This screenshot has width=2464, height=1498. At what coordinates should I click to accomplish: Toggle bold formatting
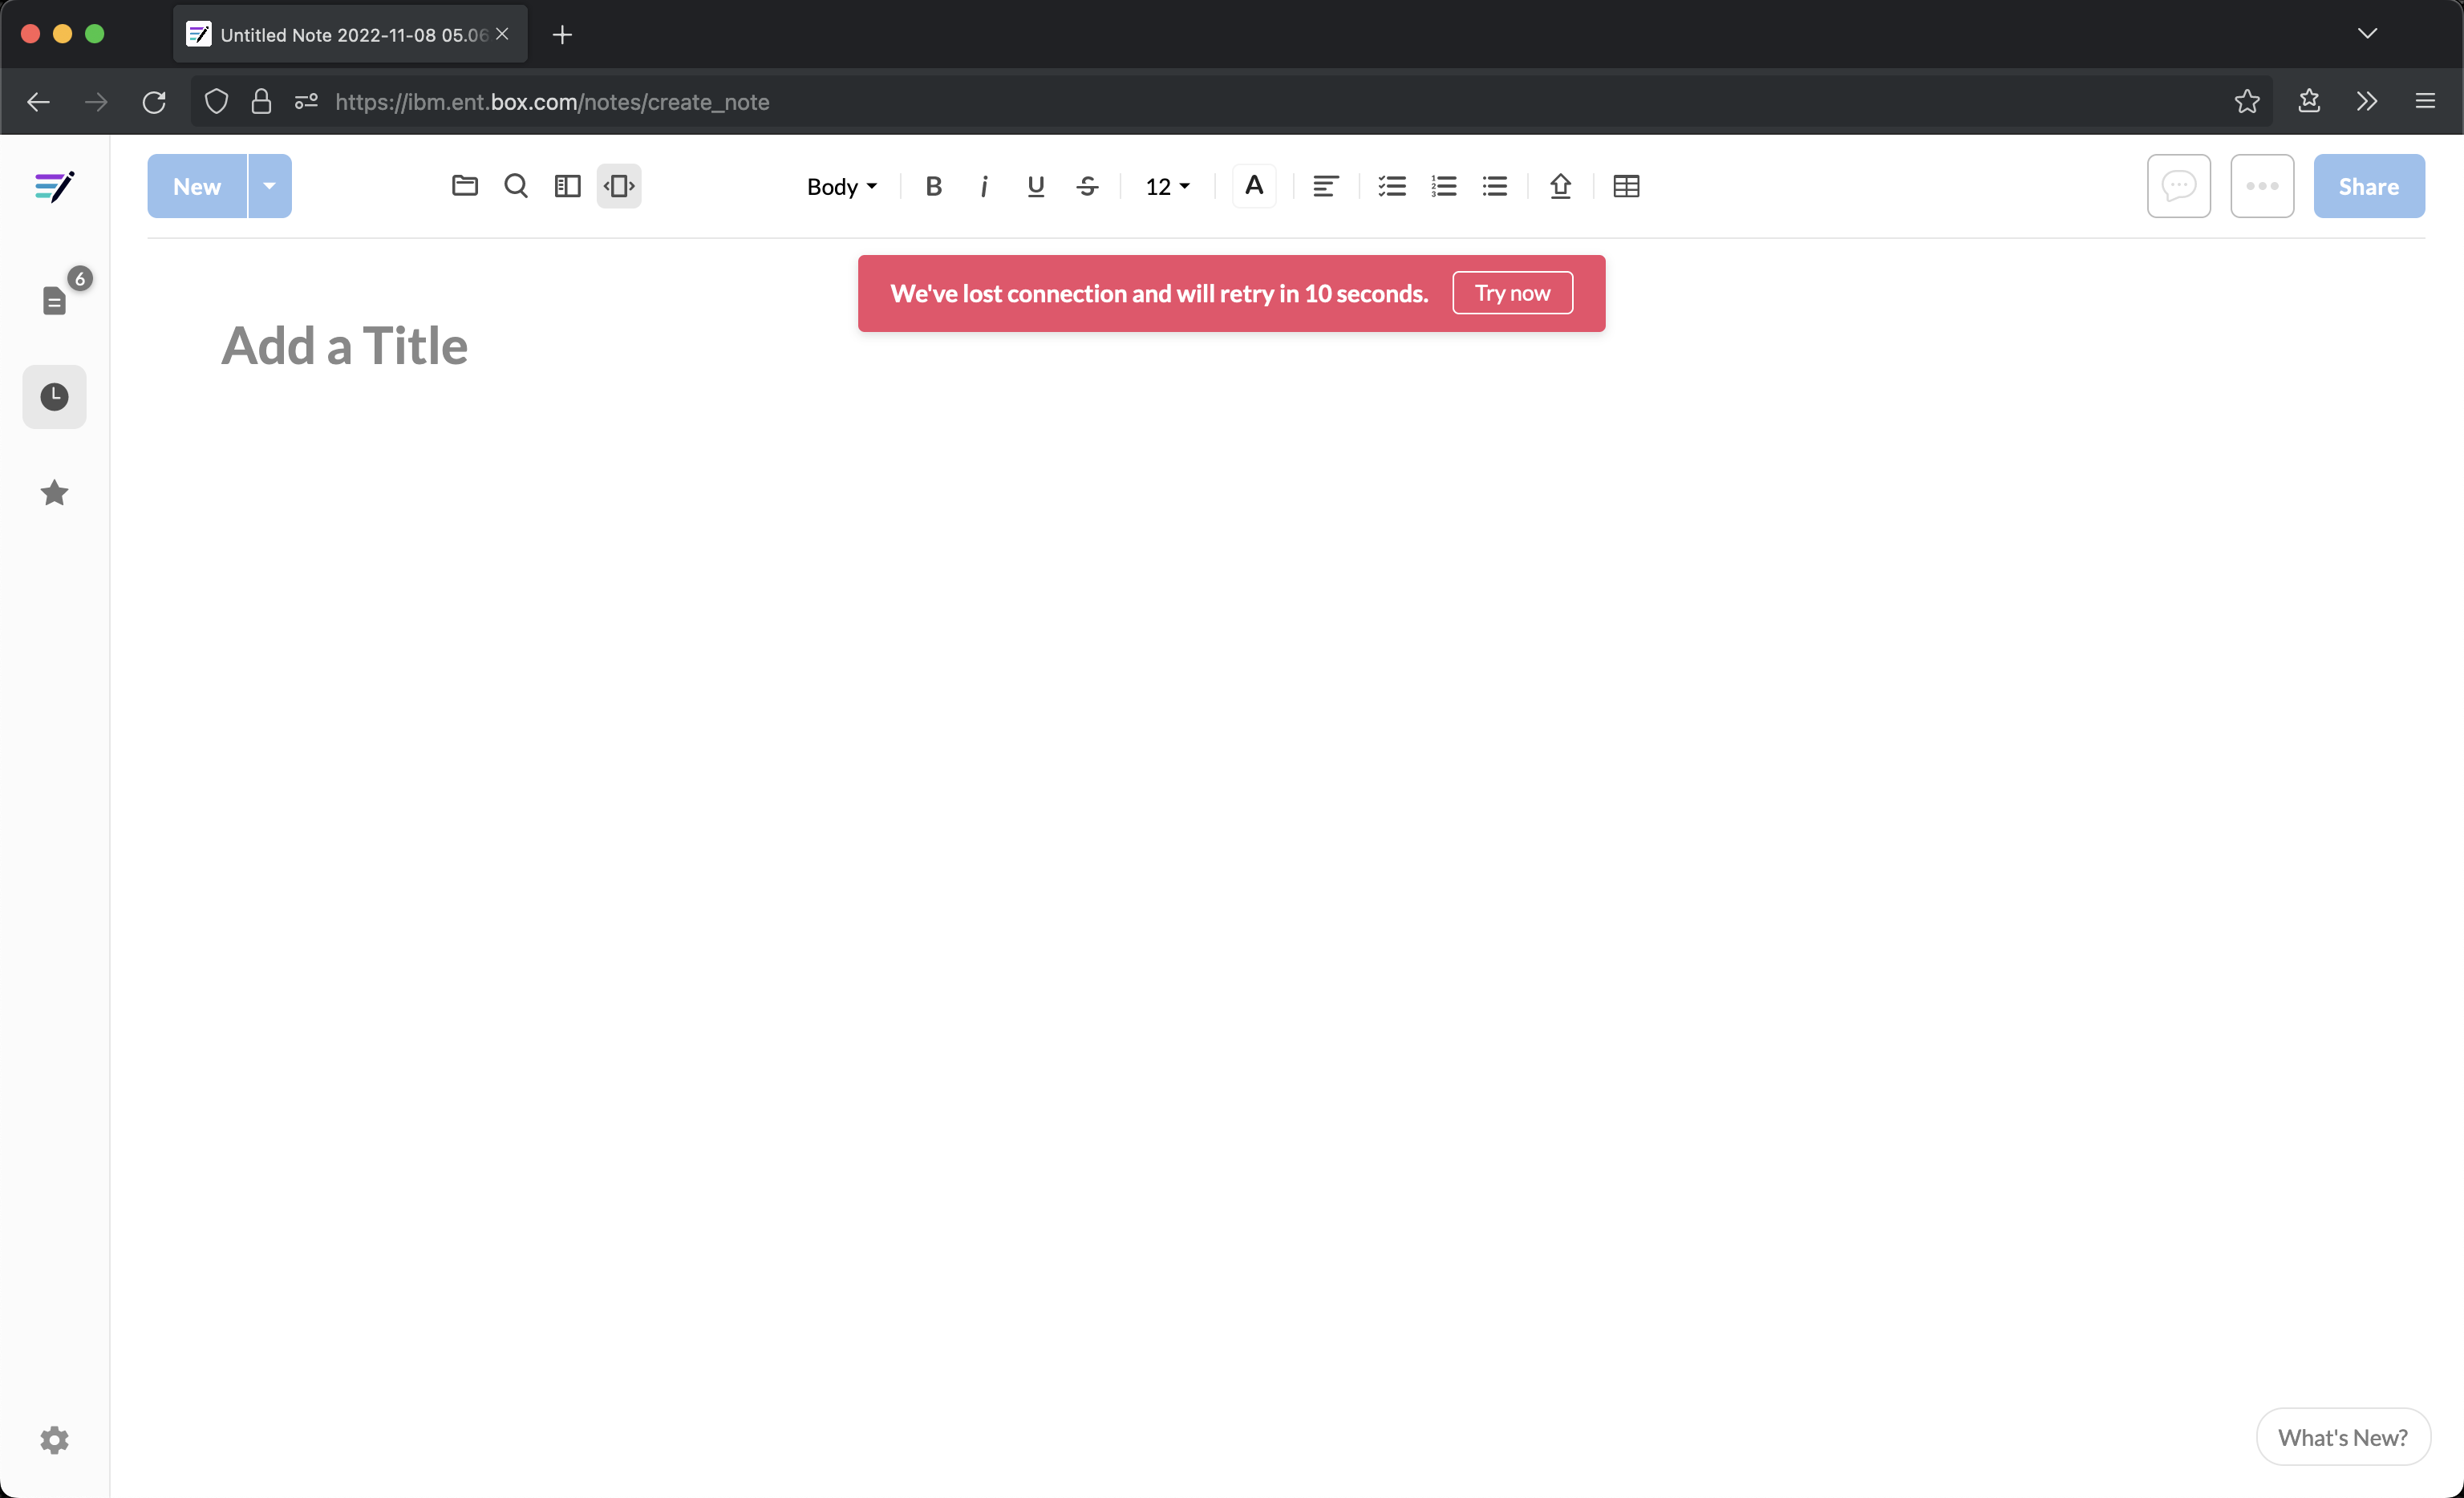934,186
